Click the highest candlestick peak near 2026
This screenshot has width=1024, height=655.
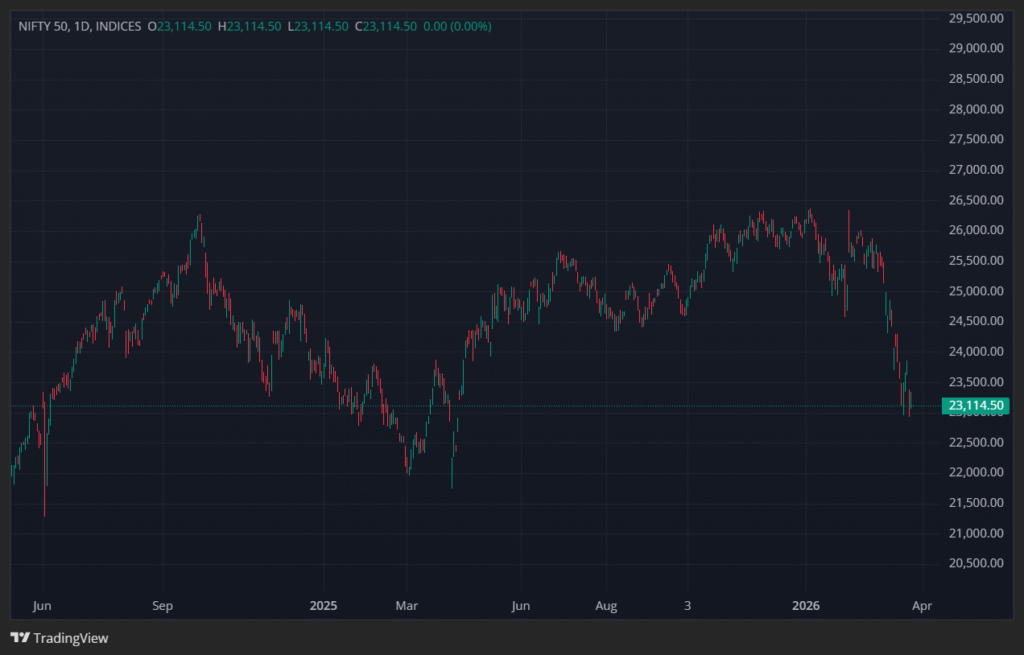[x=810, y=210]
